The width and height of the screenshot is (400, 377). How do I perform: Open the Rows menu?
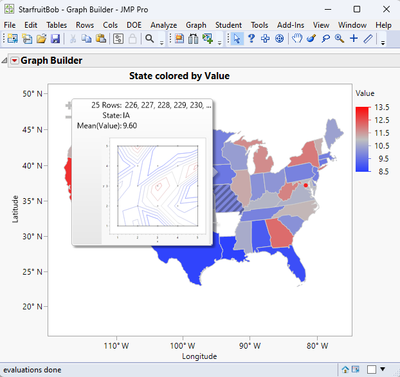(85, 25)
